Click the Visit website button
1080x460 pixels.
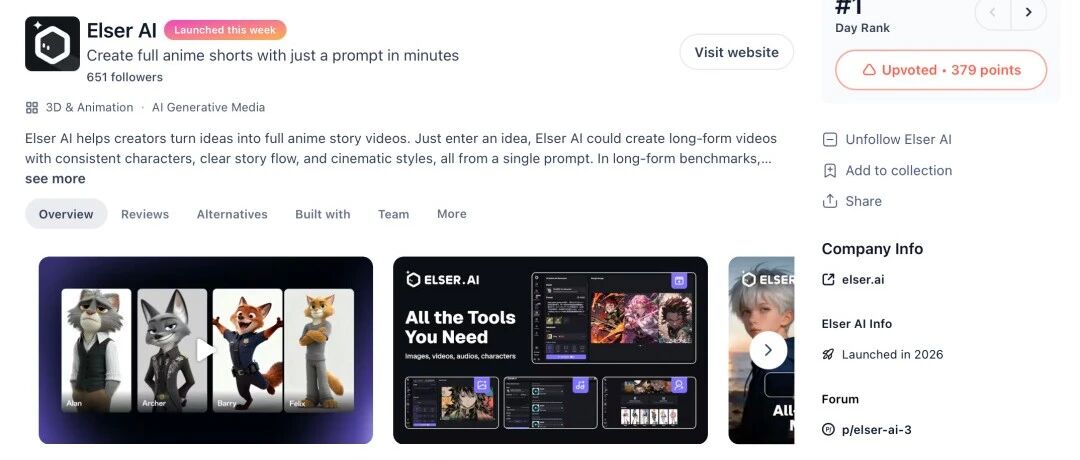[x=736, y=52]
